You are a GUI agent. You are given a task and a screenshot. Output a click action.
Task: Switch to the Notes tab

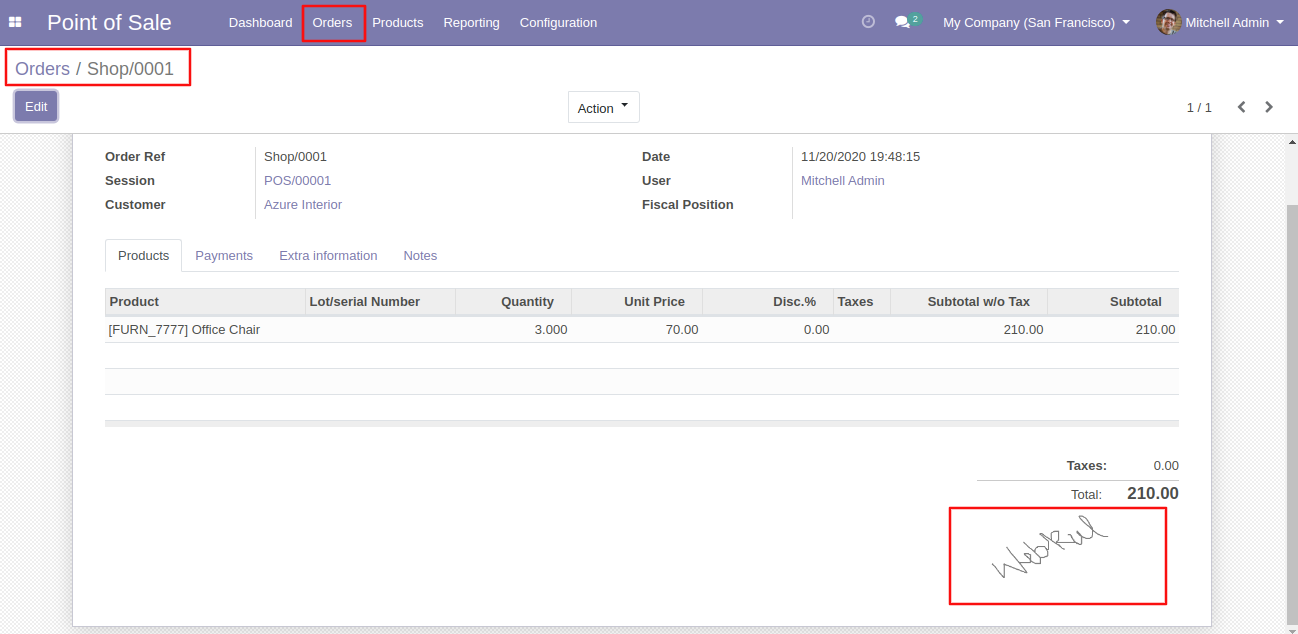tap(420, 256)
